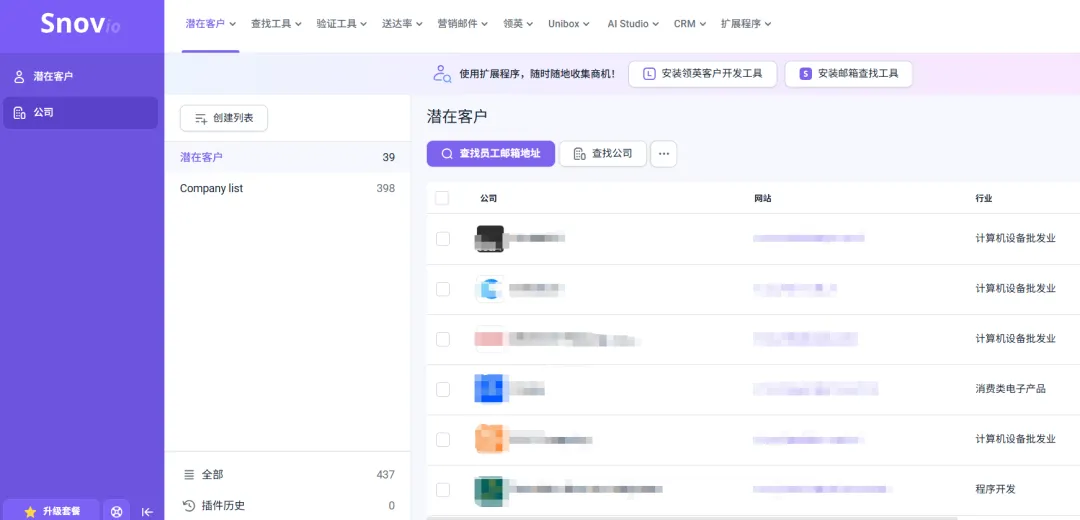Click the Snov.io logo
This screenshot has height=520, width=1080.
tap(80, 23)
